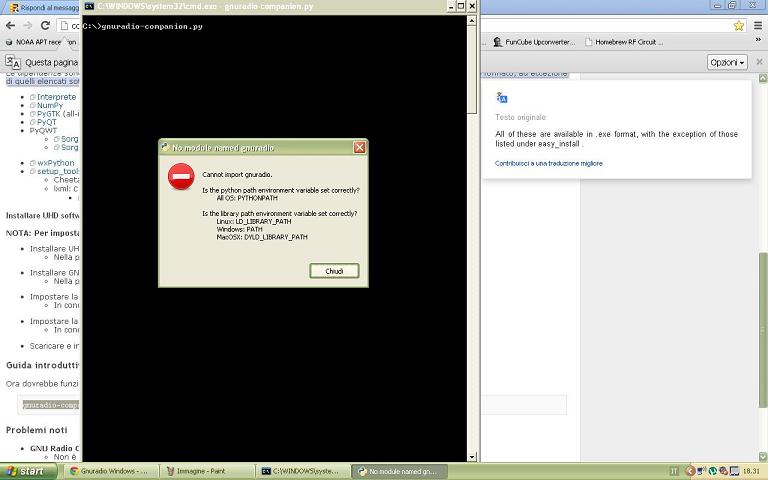This screenshot has height=480, width=768.
Task: Reload the page in Chrome
Action: [x=45, y=25]
